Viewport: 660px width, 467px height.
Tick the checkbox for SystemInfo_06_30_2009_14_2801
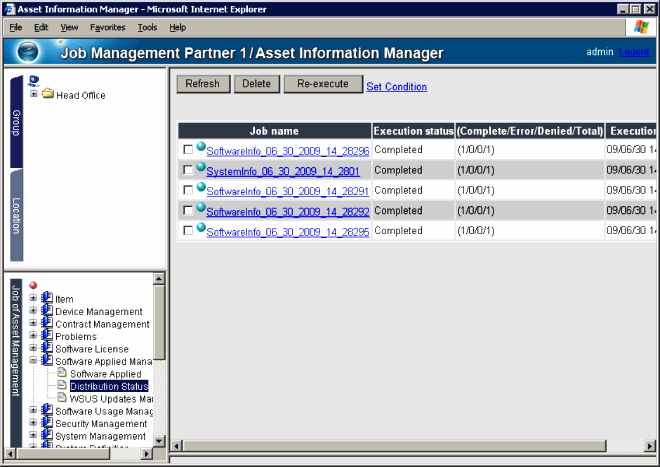[188, 171]
